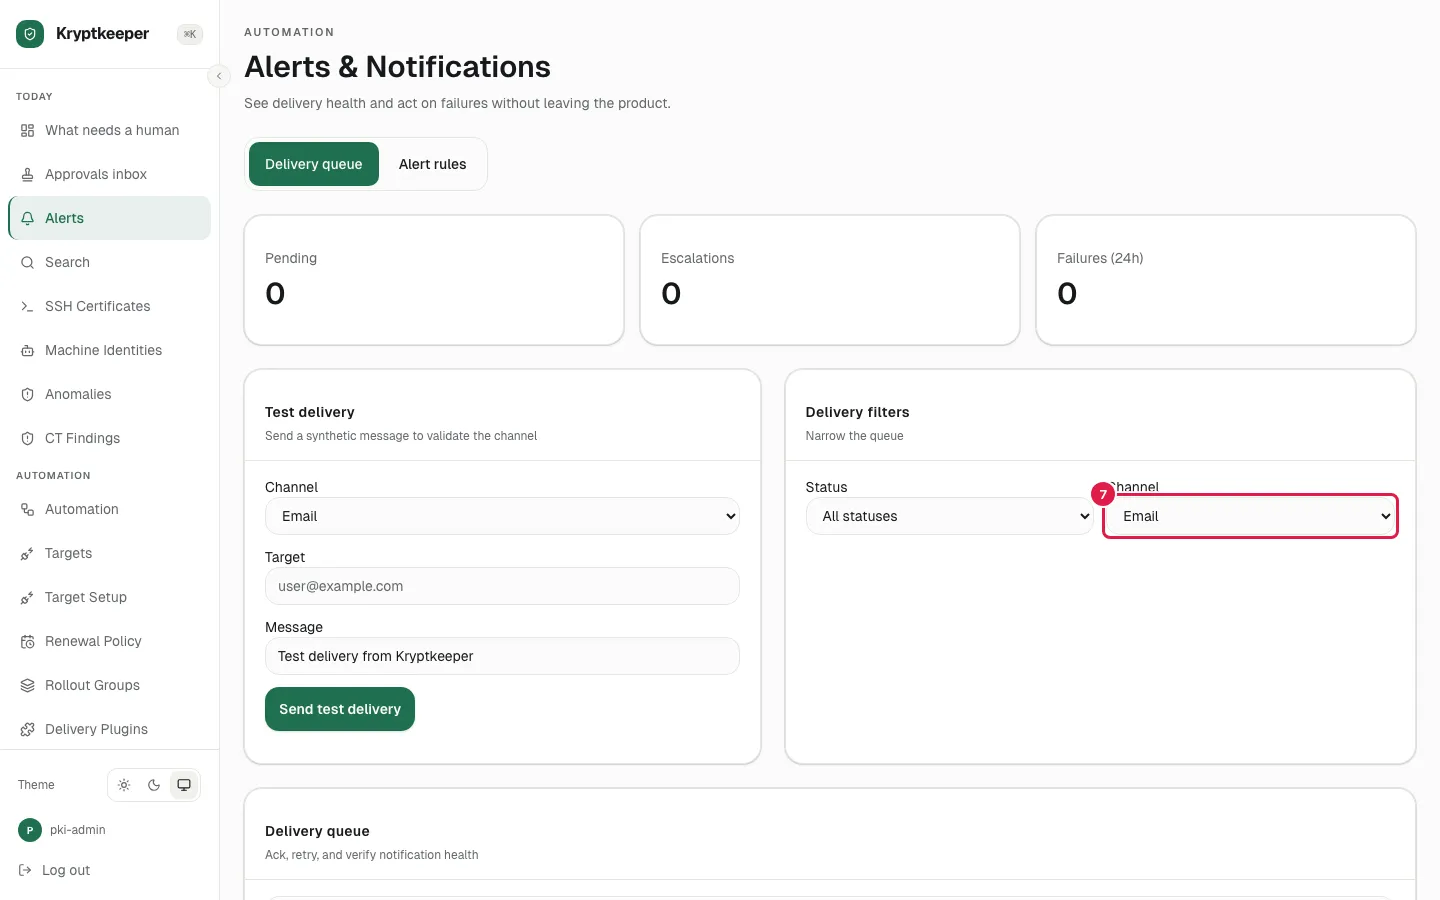This screenshot has width=1440, height=900.
Task: Click the CT Findings shield icon
Action: click(x=28, y=438)
